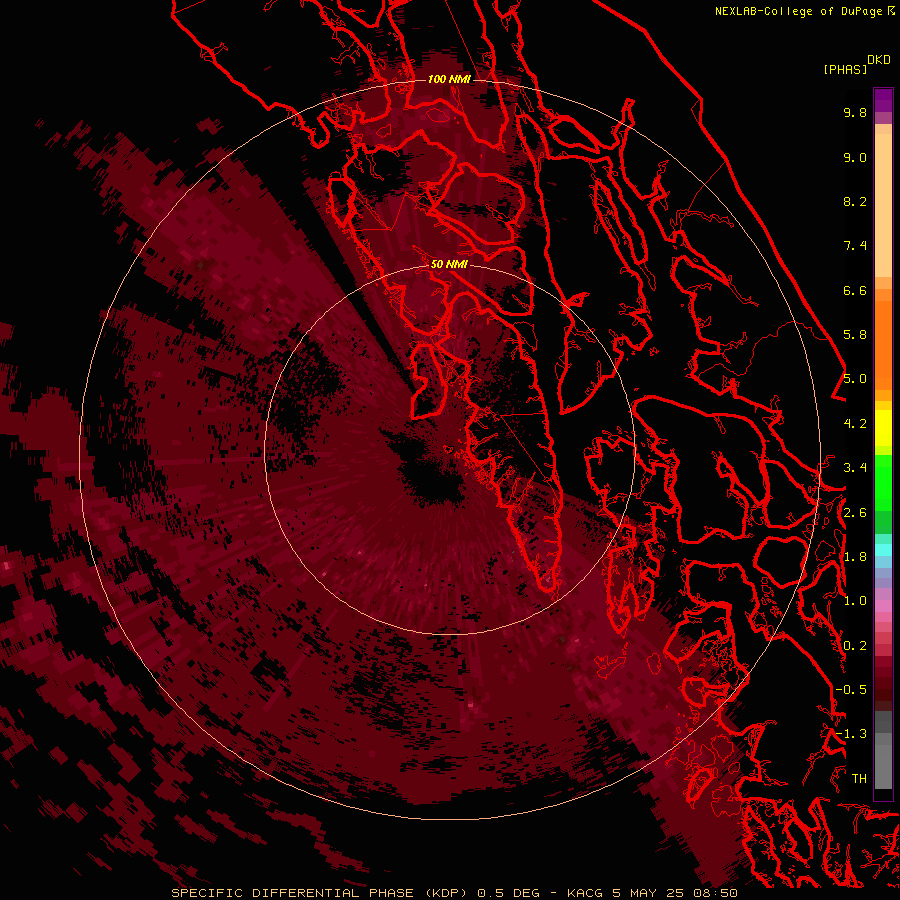Click the yellow segment of the color bar
900x900 pixels.
coord(883,428)
